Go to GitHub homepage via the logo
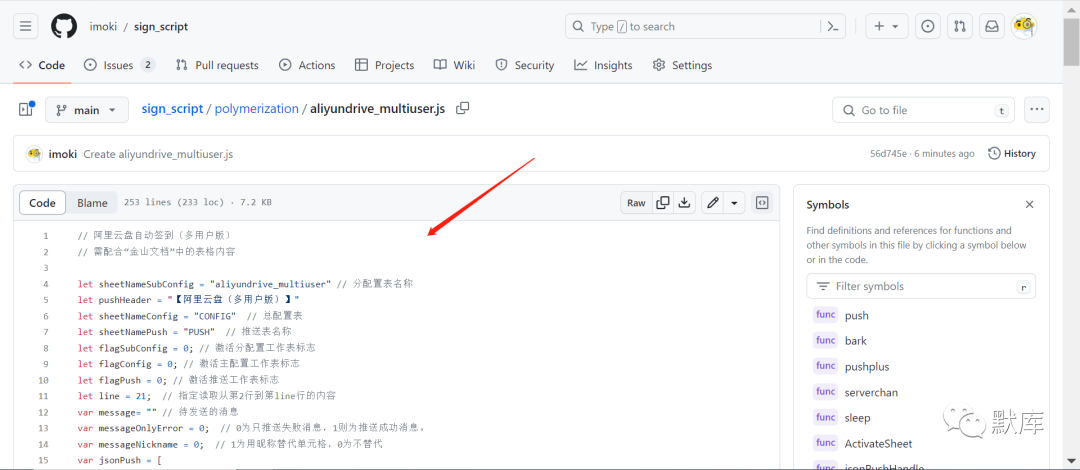 coord(64,26)
